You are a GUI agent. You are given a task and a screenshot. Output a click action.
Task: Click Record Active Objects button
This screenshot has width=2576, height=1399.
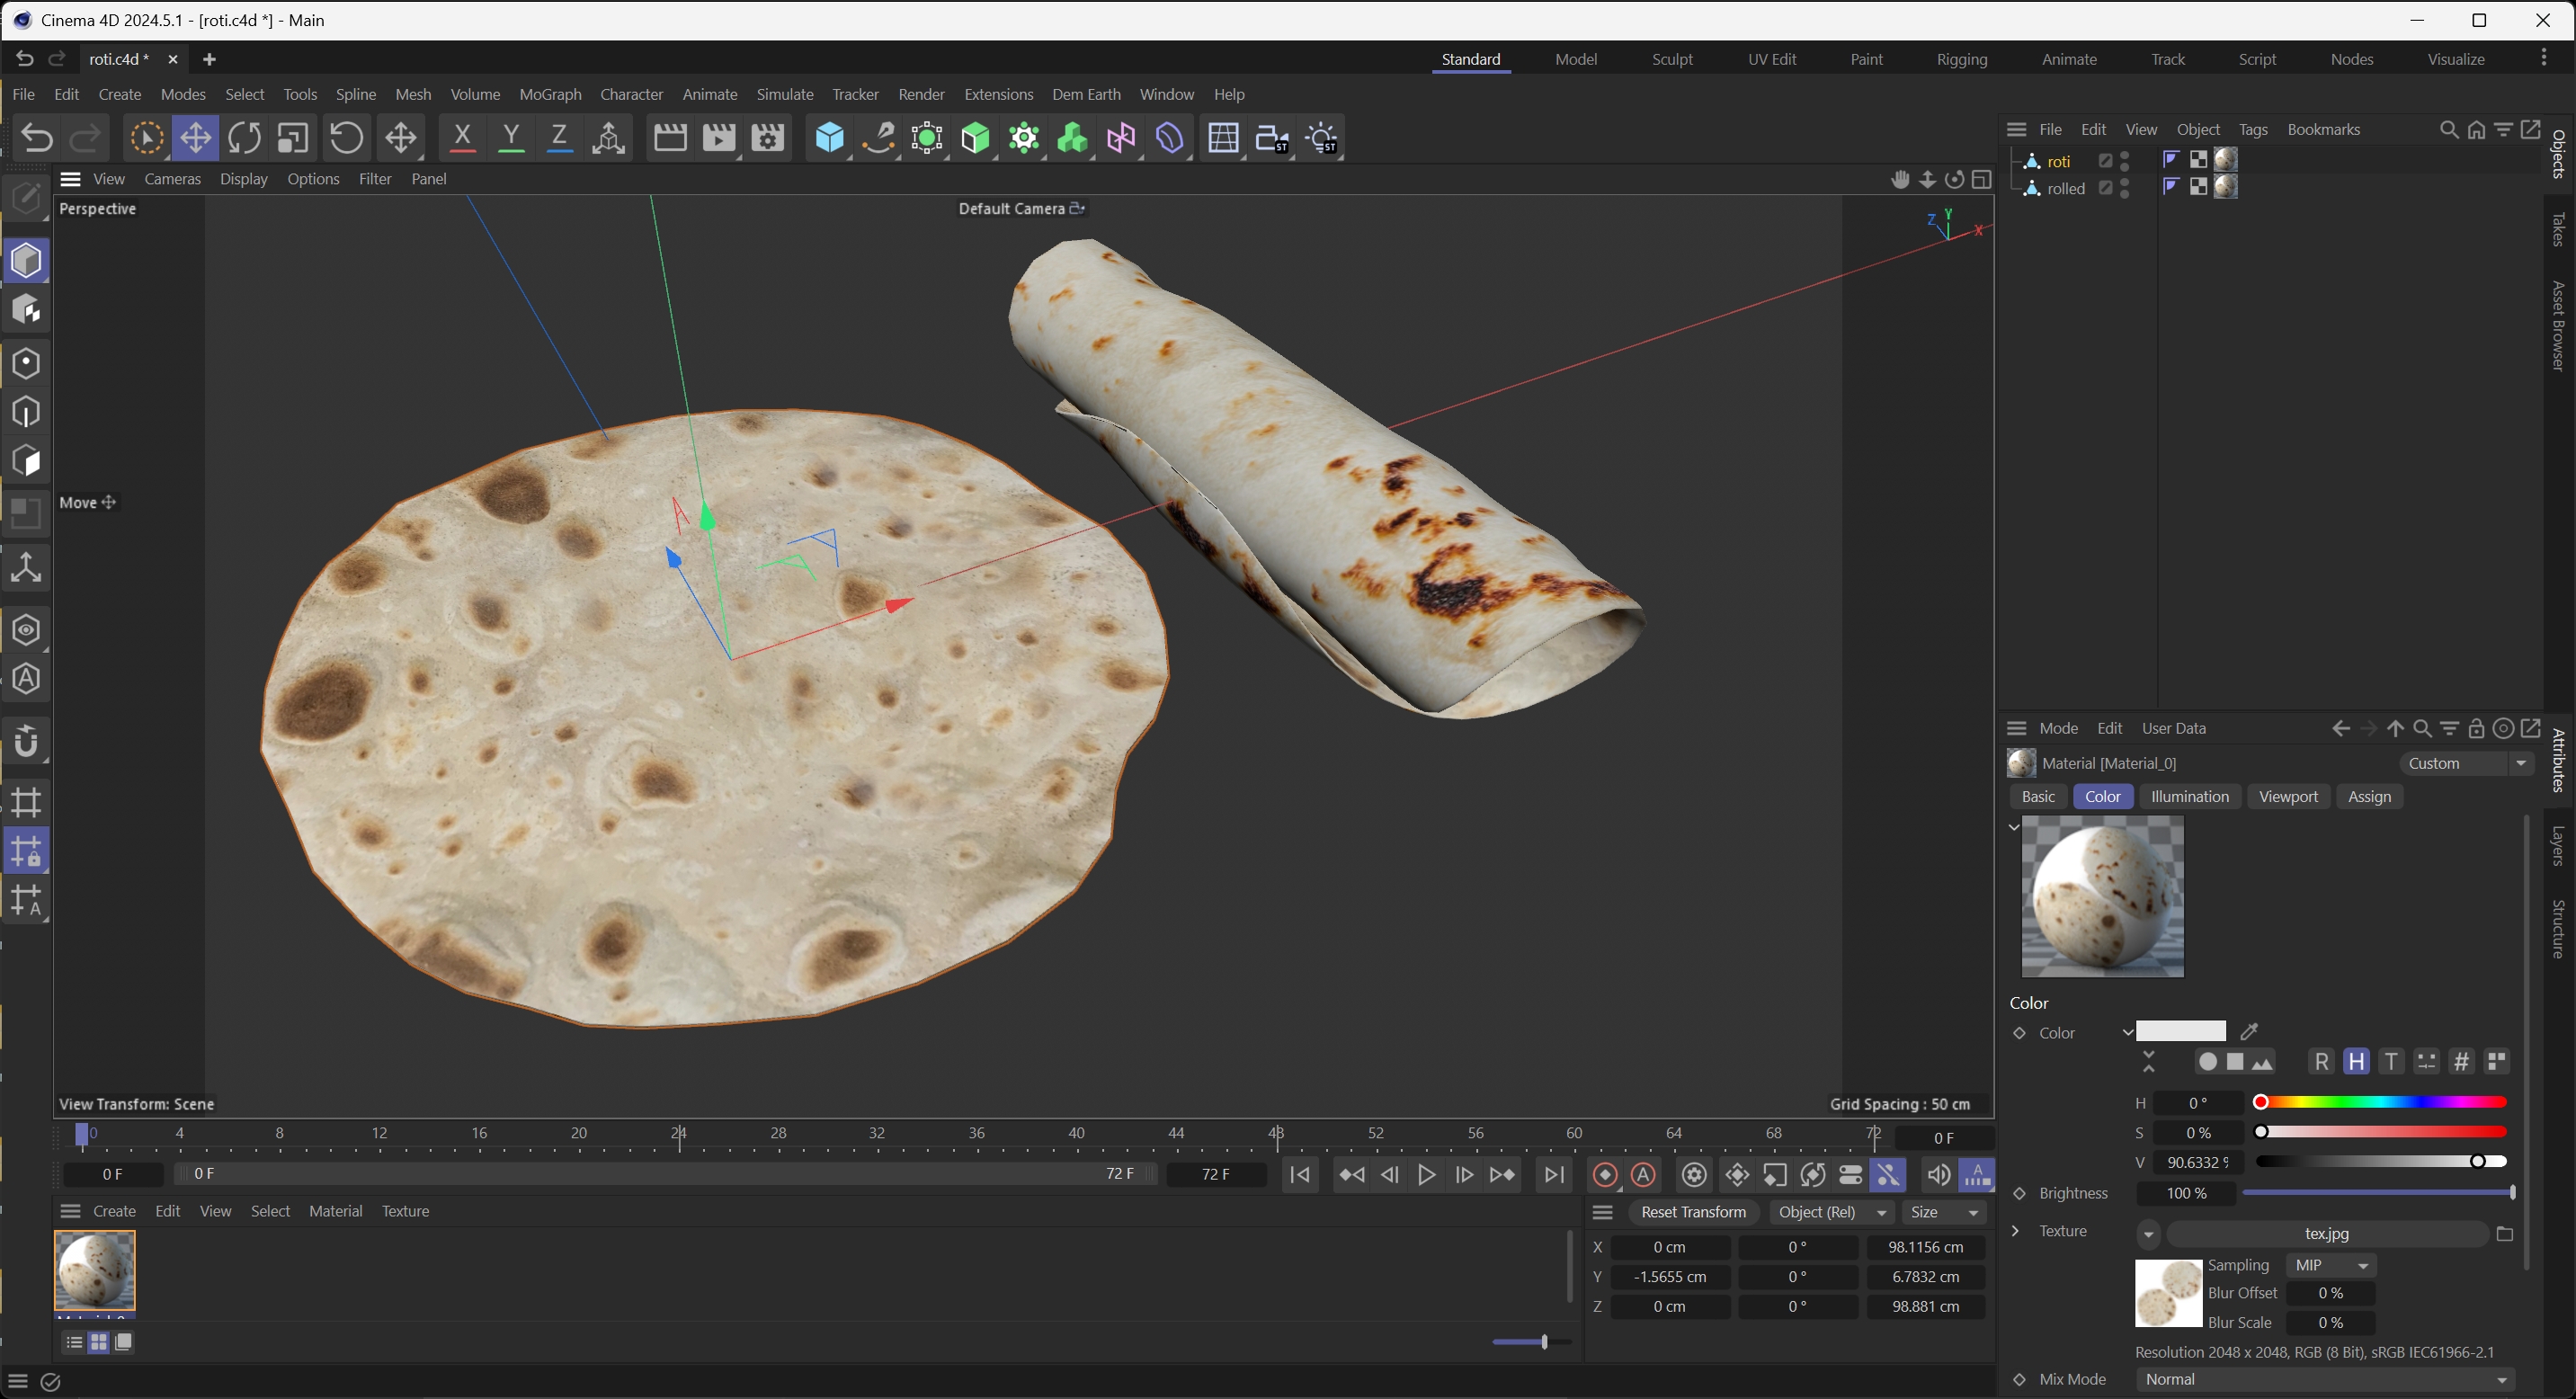pyautogui.click(x=1605, y=1175)
